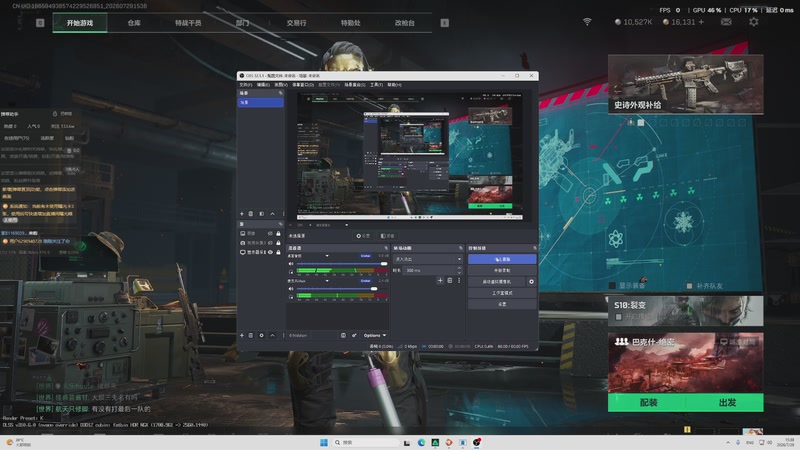Switch to 改枪台 tab in game
The image size is (800, 450).
click(x=405, y=23)
